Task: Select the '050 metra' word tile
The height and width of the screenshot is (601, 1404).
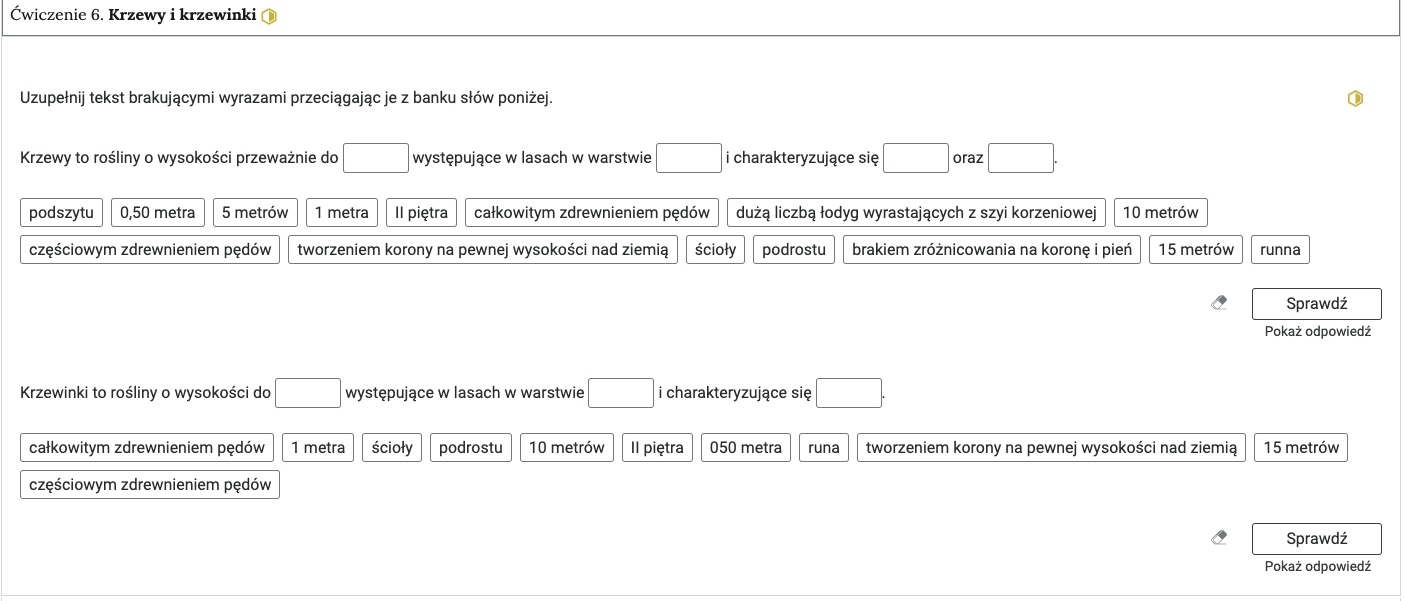Action: pos(746,447)
